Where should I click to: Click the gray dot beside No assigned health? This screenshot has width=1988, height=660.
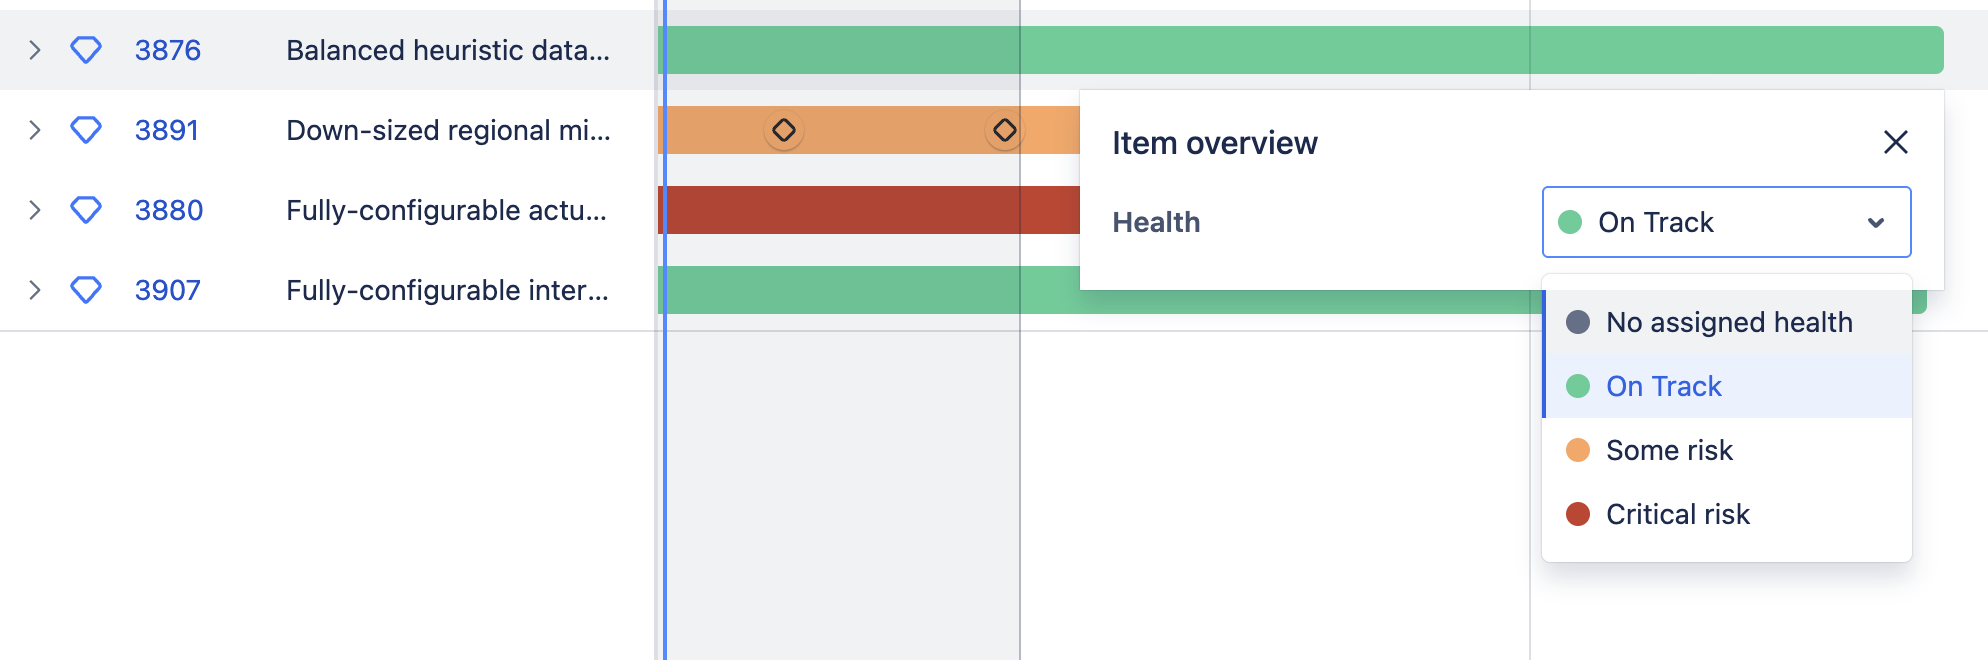(x=1578, y=322)
